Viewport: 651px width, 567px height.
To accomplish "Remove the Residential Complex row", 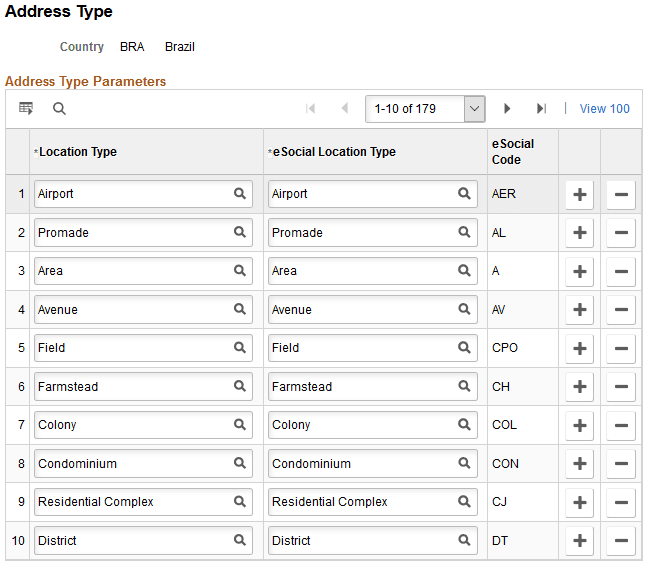I will 621,502.
